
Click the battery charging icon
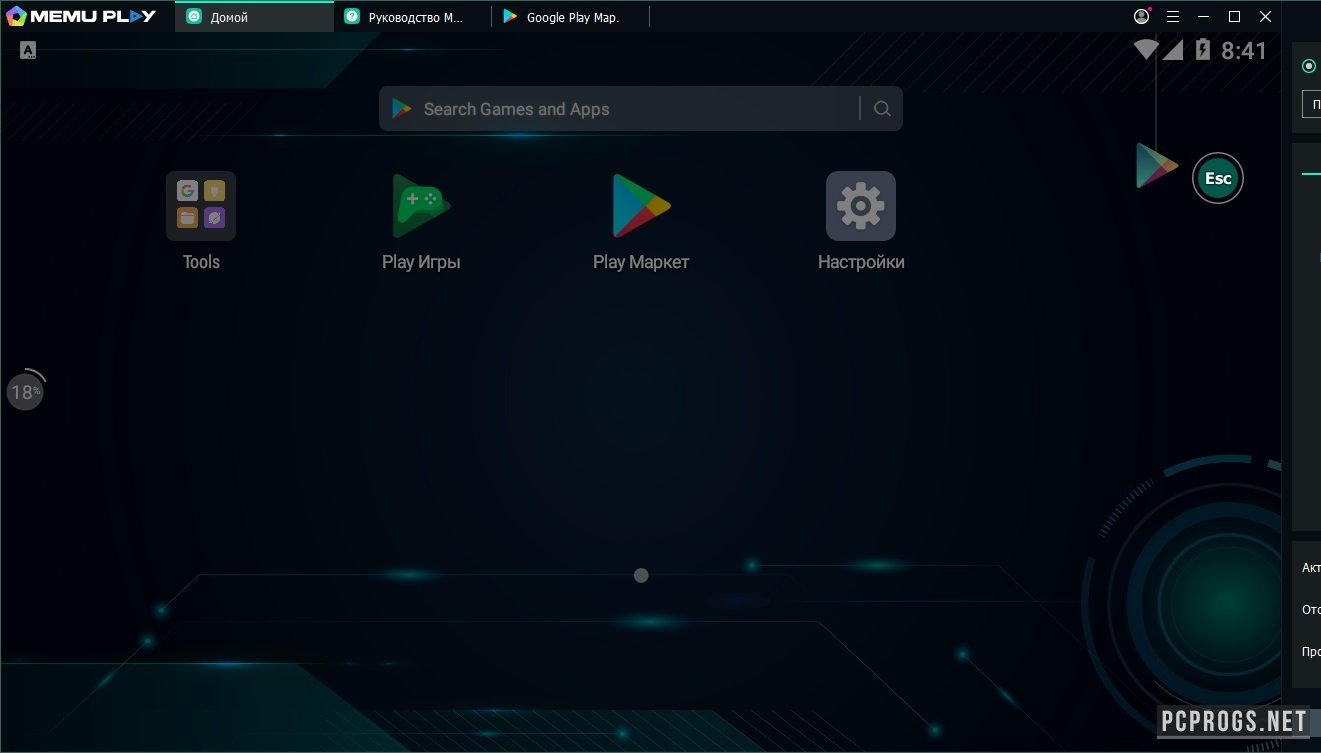pyautogui.click(x=1203, y=49)
